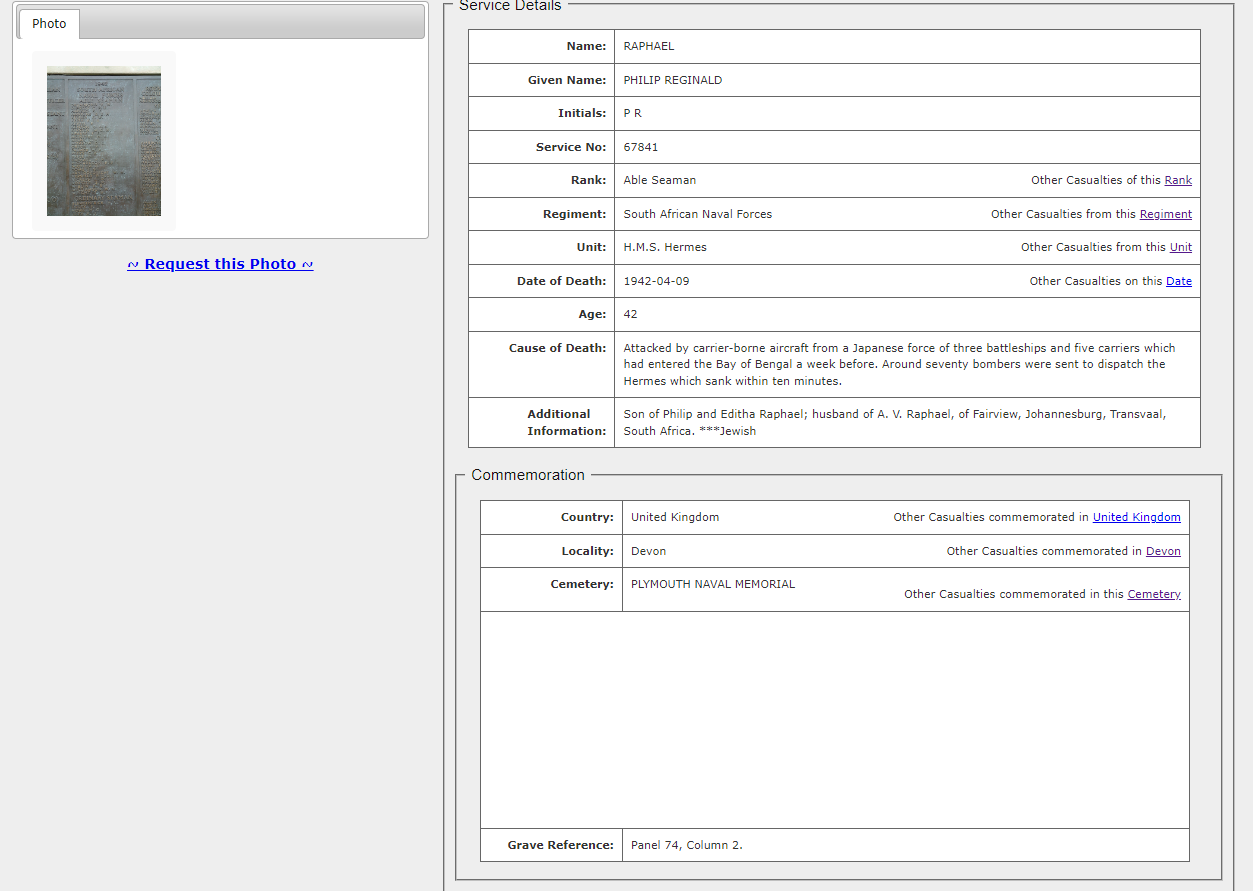1253x891 pixels.
Task: Click the Locality field label
Action: pos(588,551)
